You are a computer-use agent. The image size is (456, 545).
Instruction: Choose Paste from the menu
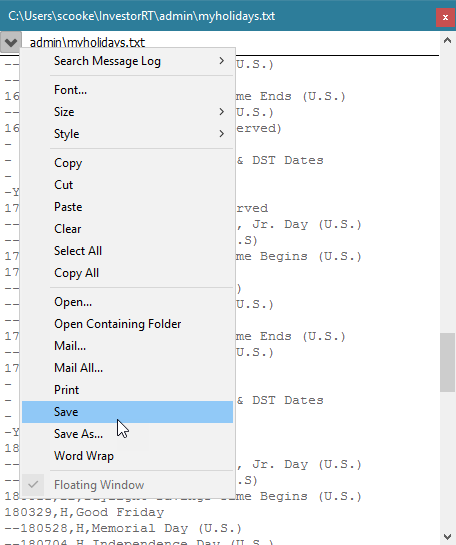(128, 207)
